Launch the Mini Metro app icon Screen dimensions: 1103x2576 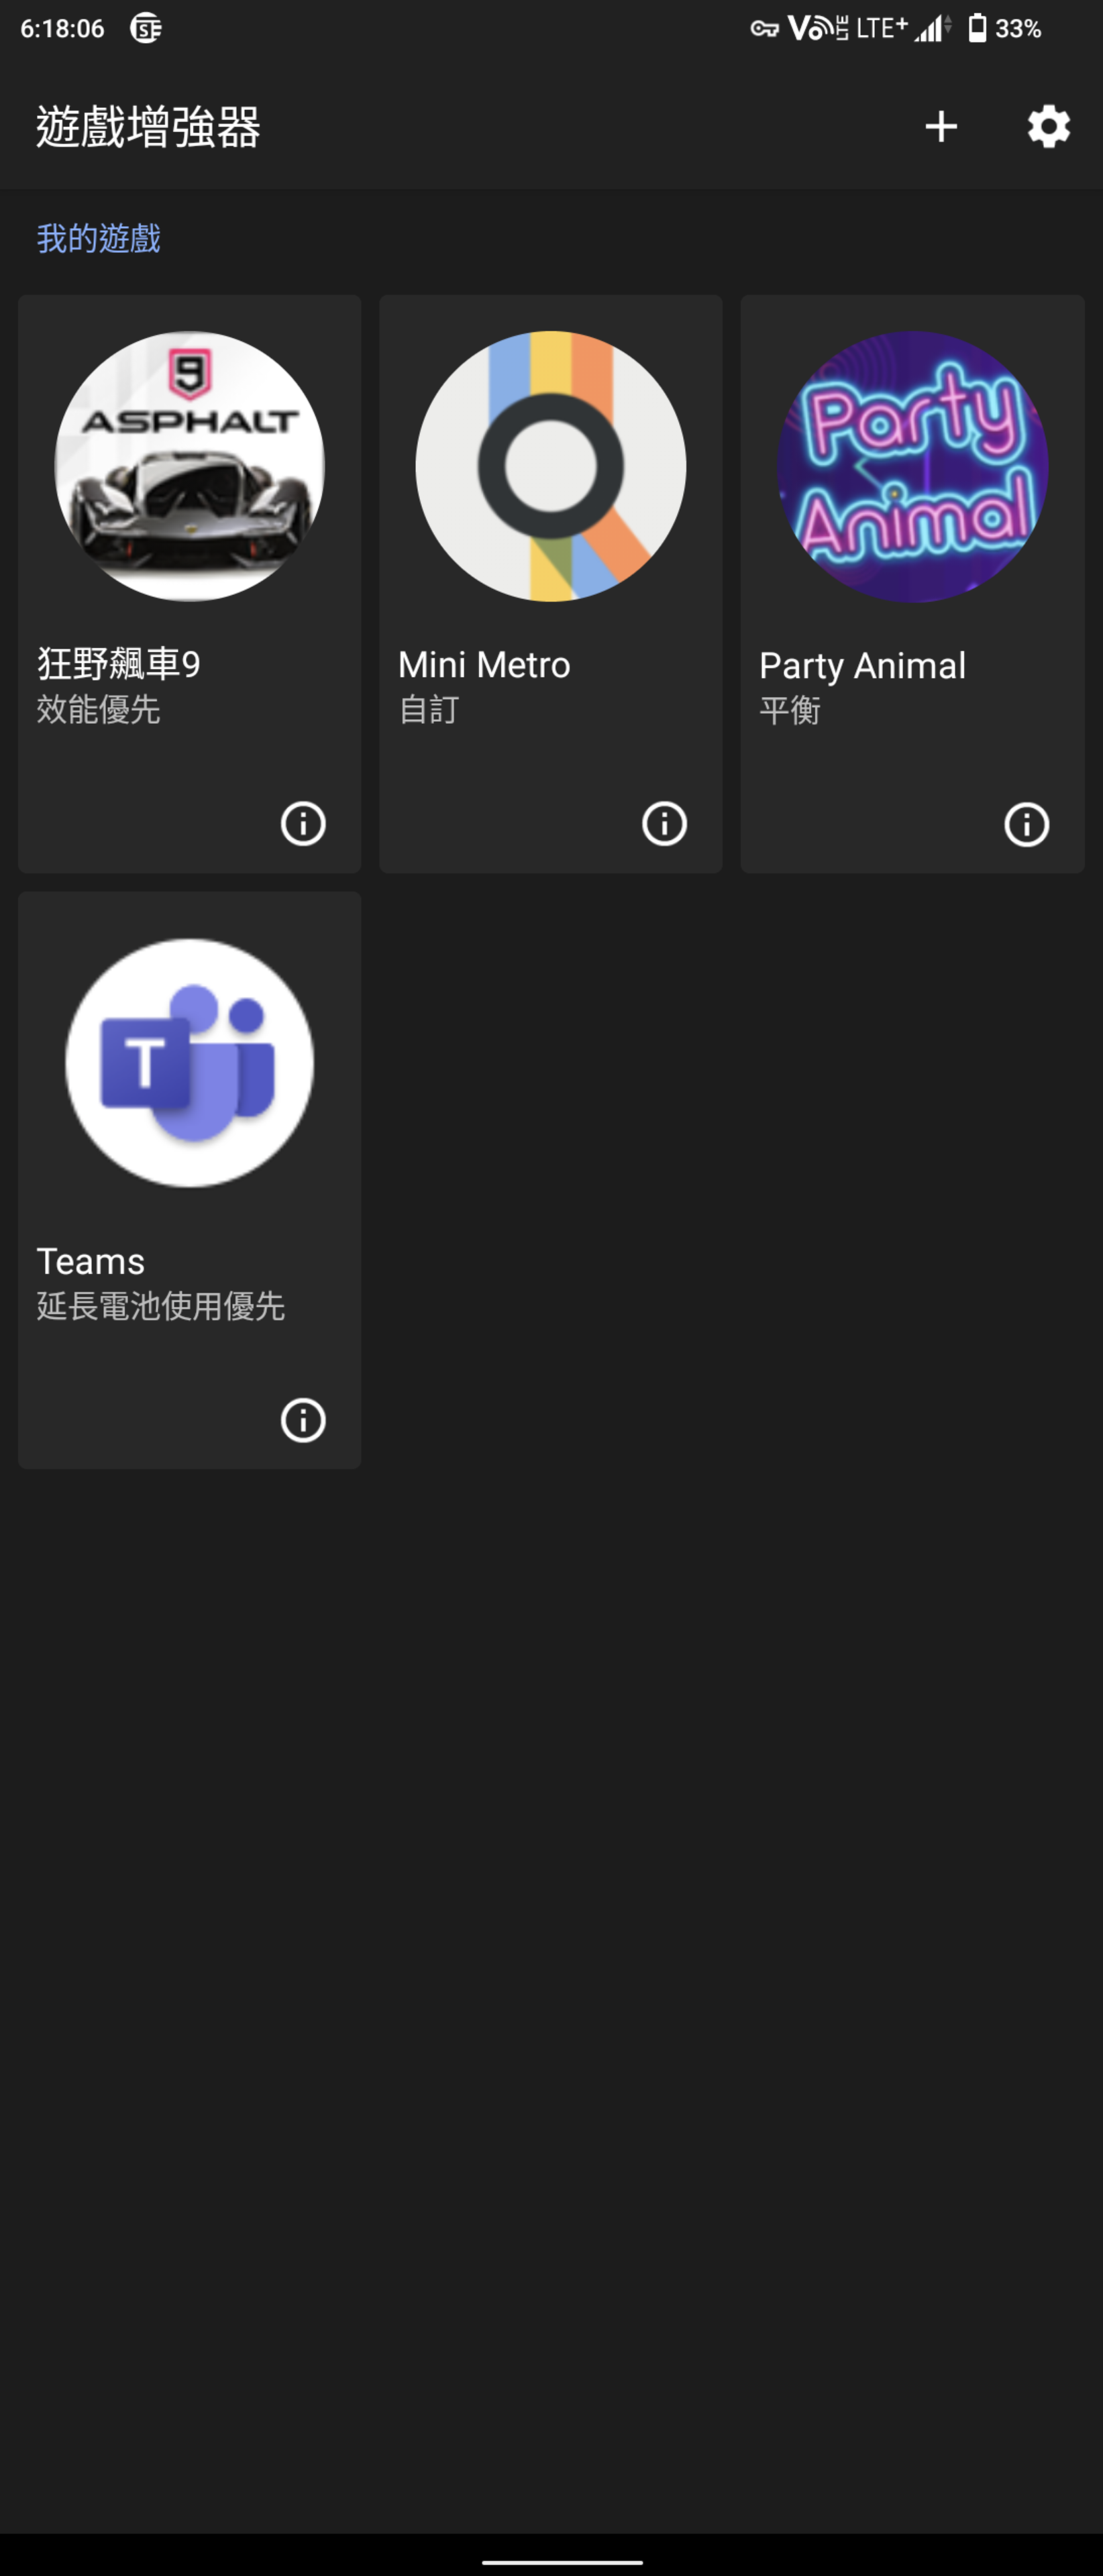point(550,466)
